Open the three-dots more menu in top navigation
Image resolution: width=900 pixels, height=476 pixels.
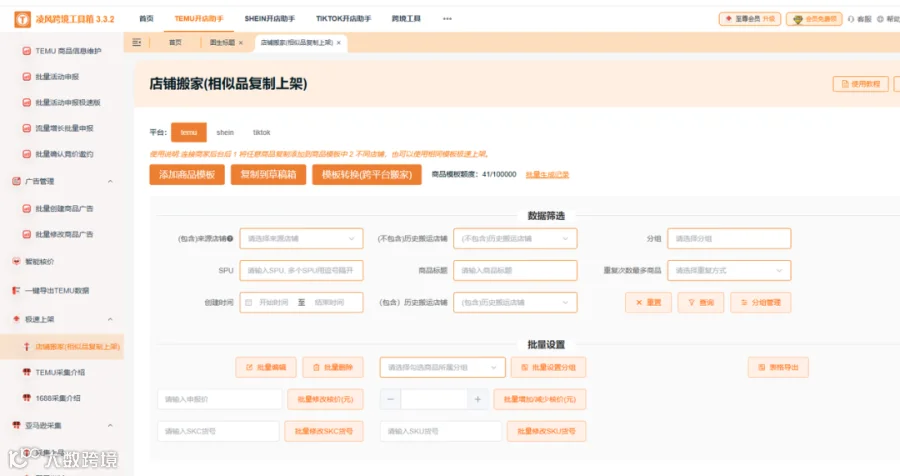click(x=447, y=19)
